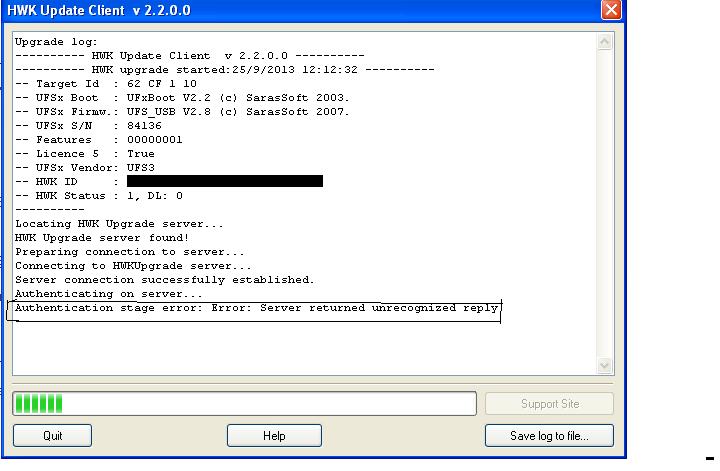
Task: Select 'Connecting to HWKUpgrade server...' line
Action: [x=133, y=266]
